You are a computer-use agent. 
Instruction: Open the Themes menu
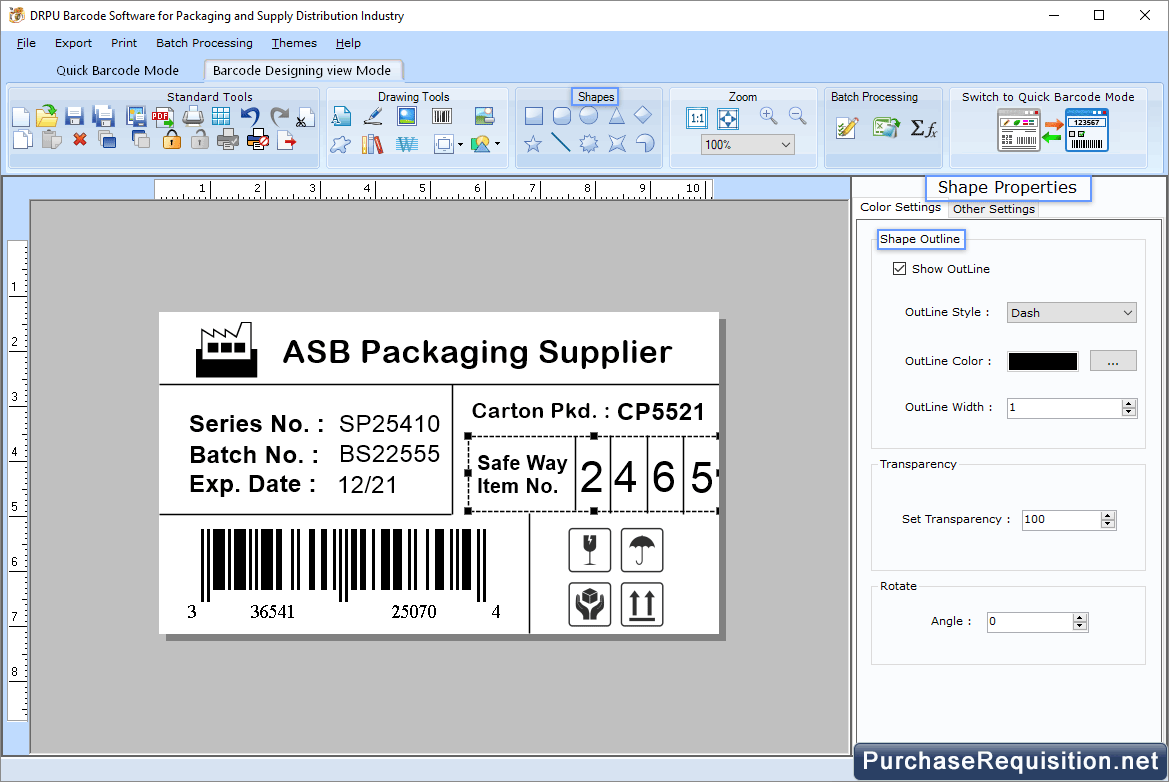click(x=293, y=43)
